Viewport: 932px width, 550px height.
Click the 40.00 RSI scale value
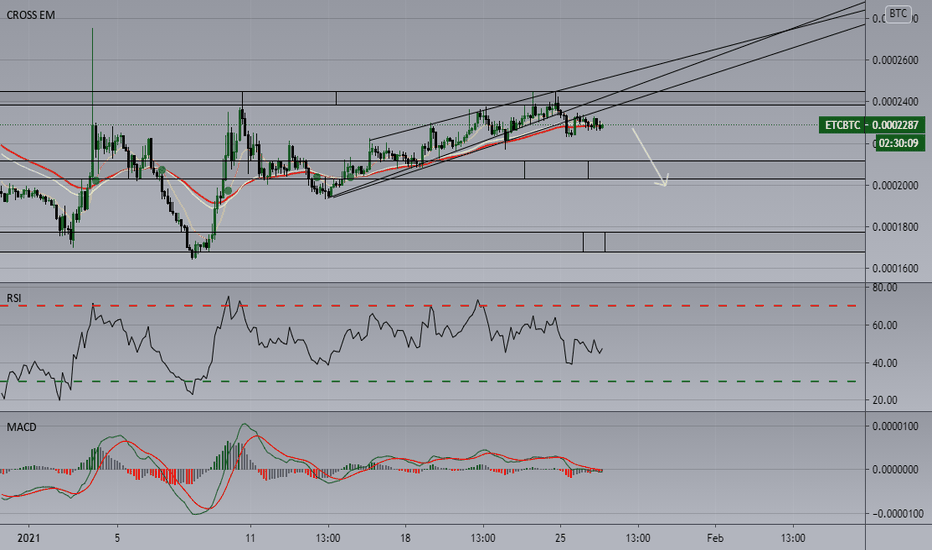[884, 363]
